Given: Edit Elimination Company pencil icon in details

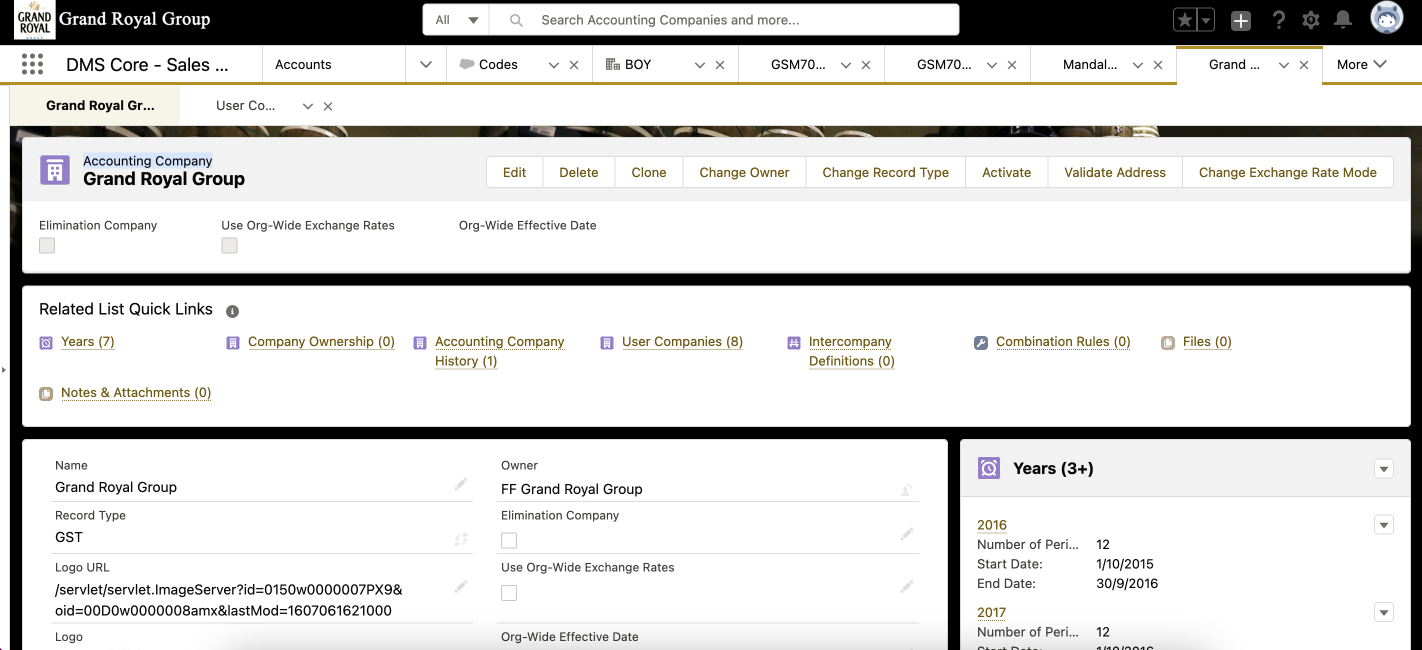Looking at the screenshot, I should pos(907,535).
